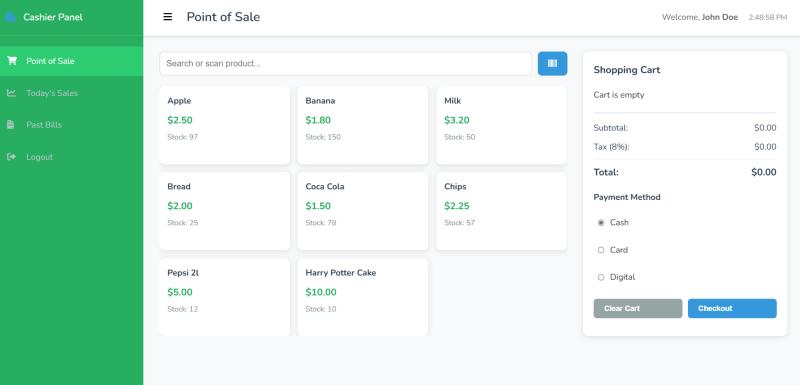Click the $2.25 Chips price
The image size is (800, 385).
point(457,206)
